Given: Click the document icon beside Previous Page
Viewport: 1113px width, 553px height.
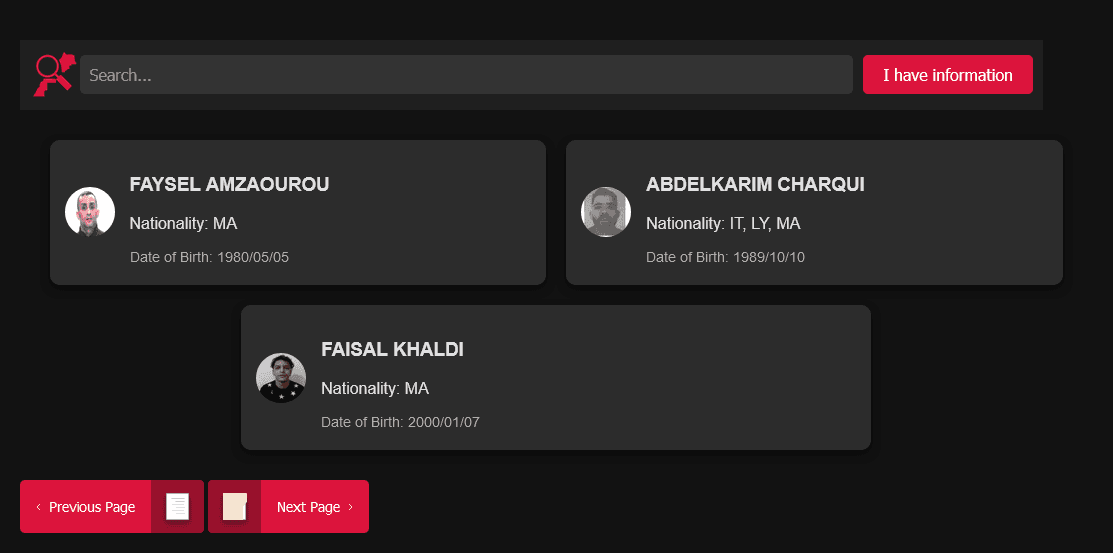Looking at the screenshot, I should point(177,507).
